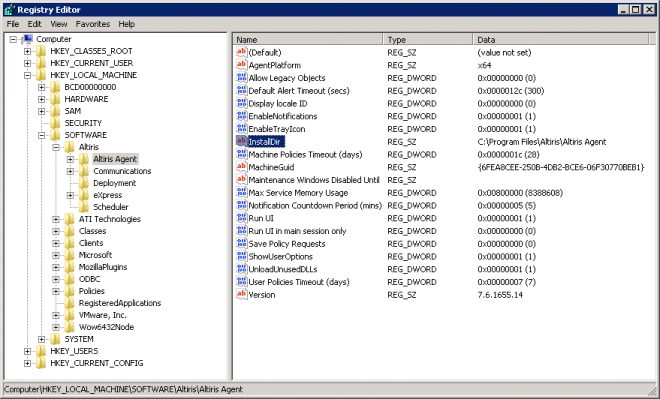Click the RegisteredApplications folder icon
660x399 pixels.
(69, 303)
